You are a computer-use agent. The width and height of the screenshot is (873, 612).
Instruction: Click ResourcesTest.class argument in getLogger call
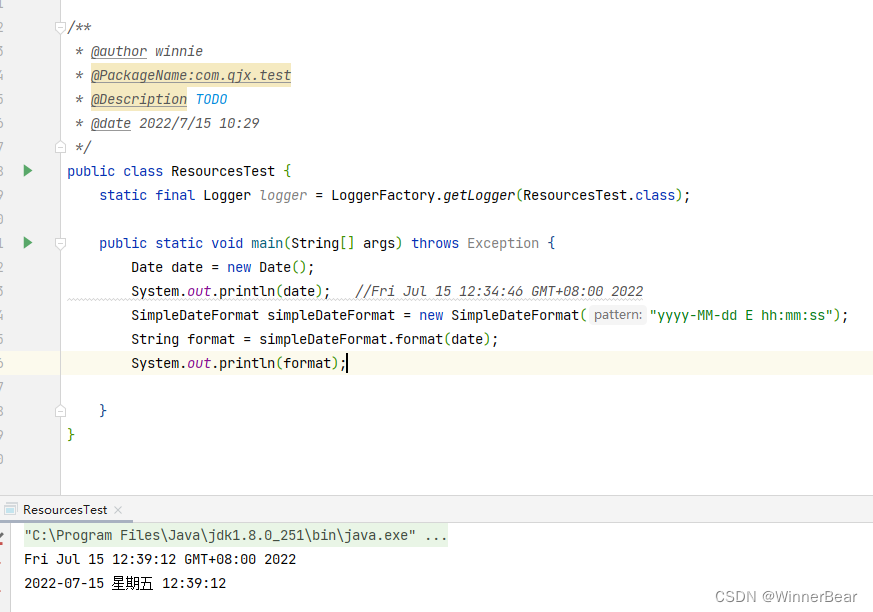click(599, 195)
